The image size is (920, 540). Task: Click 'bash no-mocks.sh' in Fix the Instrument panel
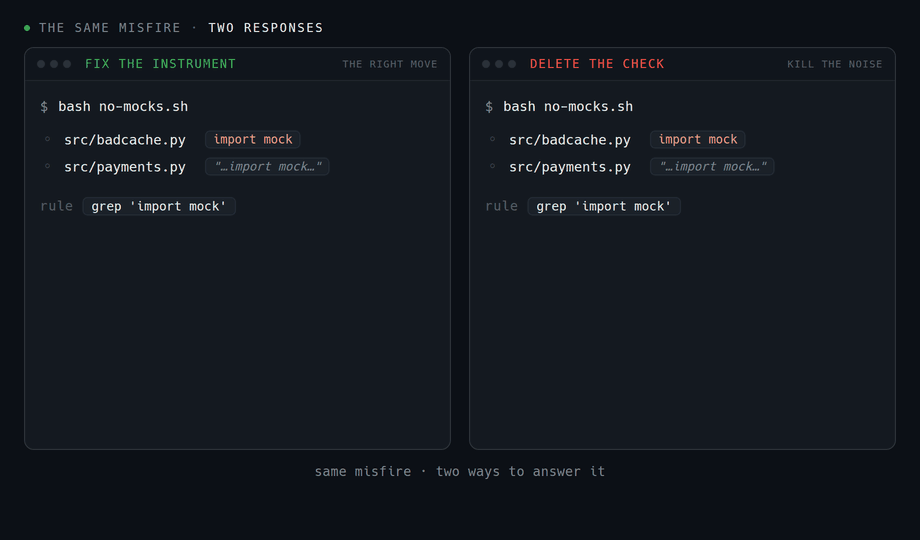click(123, 106)
